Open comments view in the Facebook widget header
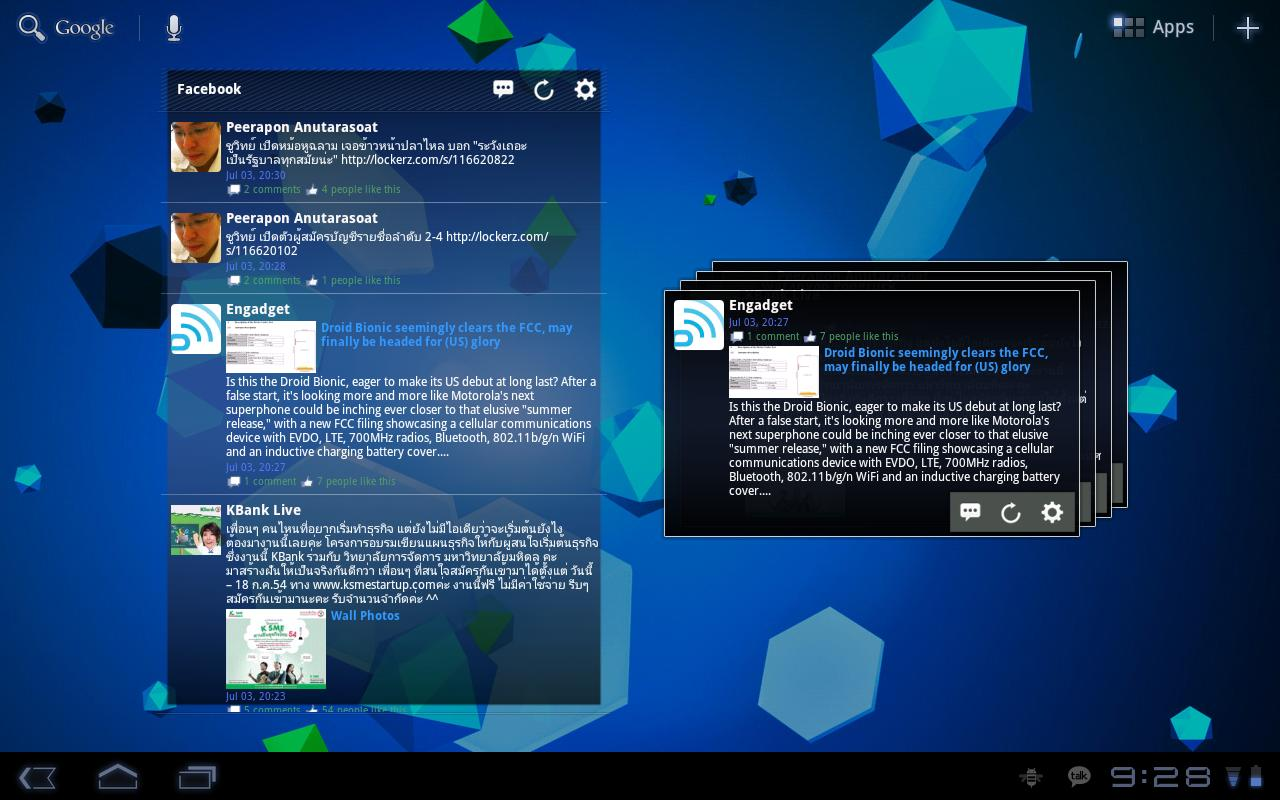This screenshot has height=800, width=1280. click(503, 89)
